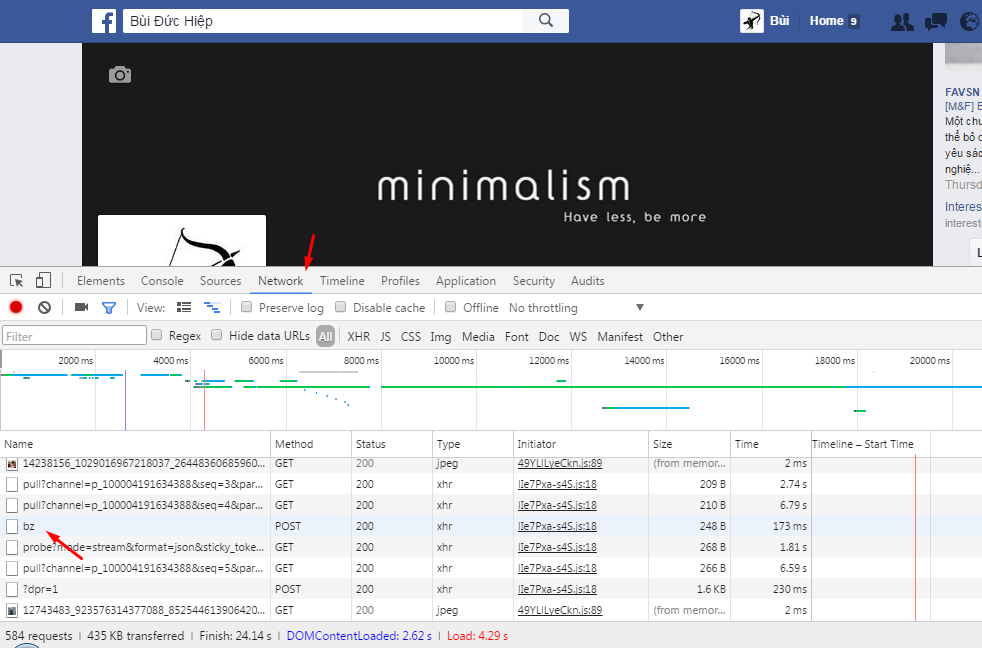Screen dimensions: 982x648
Task: Enable the Disable cache checkbox
Action: coord(341,307)
